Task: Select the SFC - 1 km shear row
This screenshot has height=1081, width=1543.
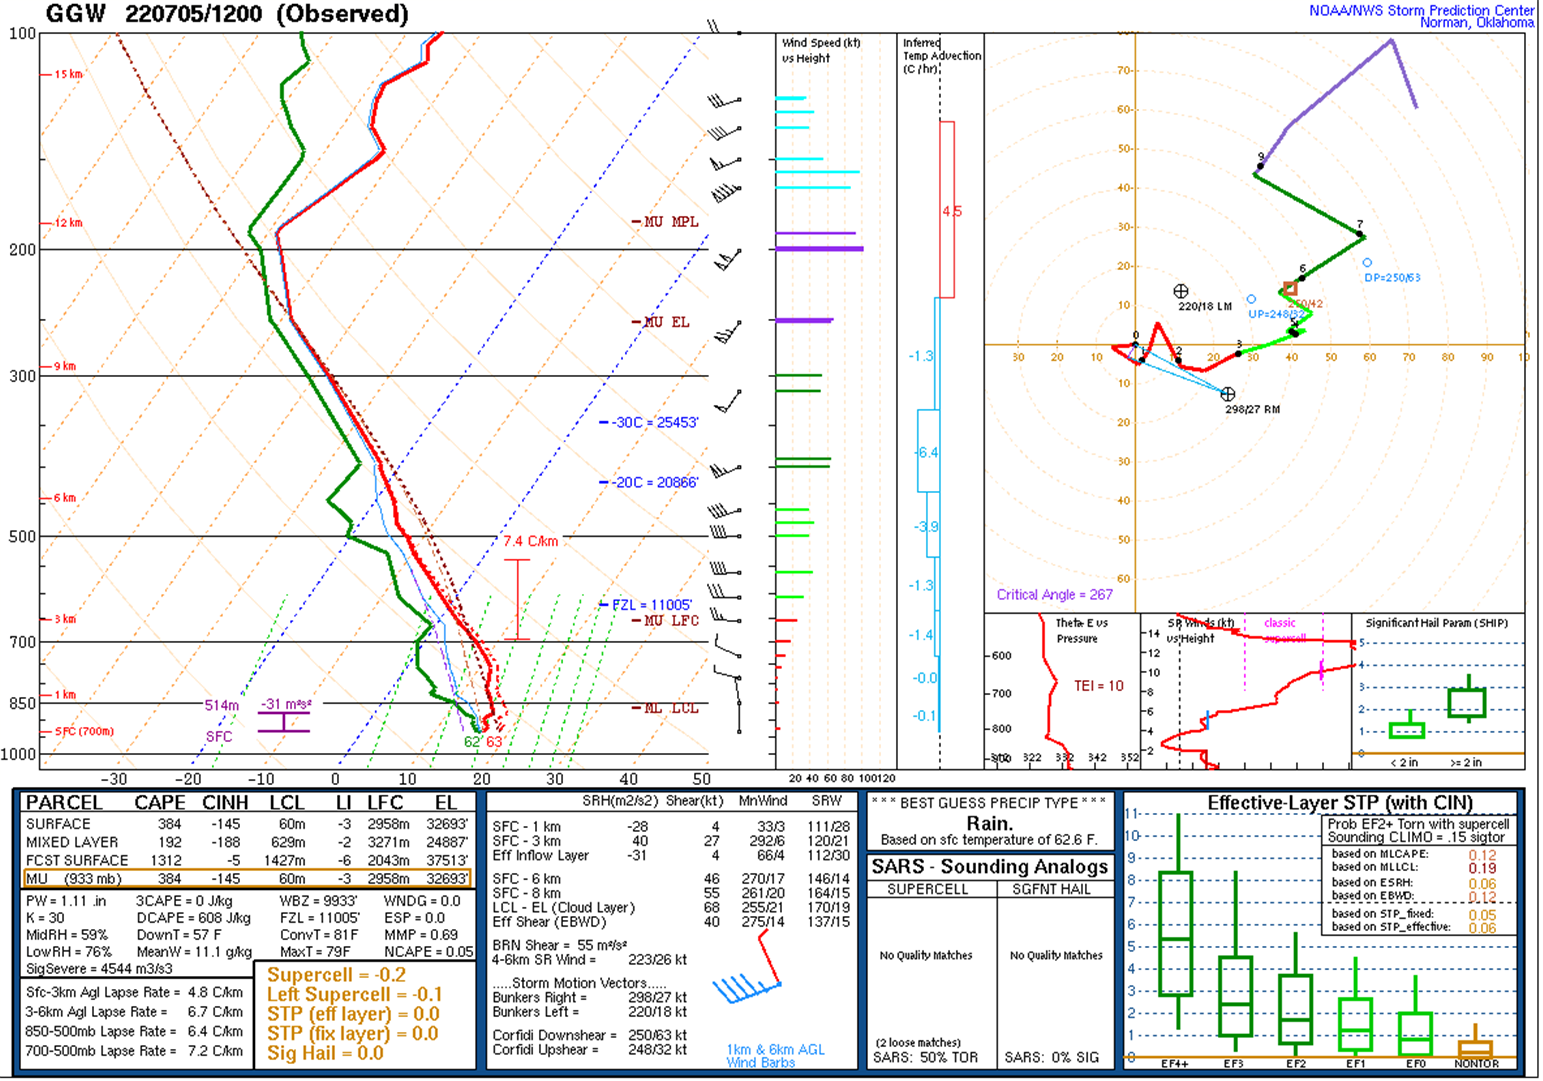Action: [x=671, y=827]
